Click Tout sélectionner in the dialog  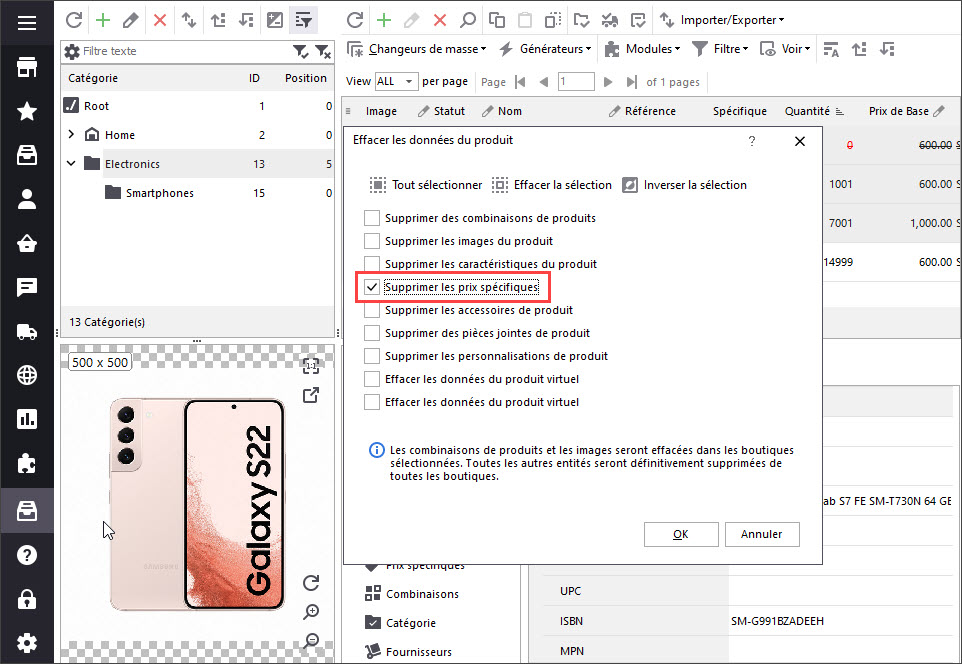(x=426, y=185)
